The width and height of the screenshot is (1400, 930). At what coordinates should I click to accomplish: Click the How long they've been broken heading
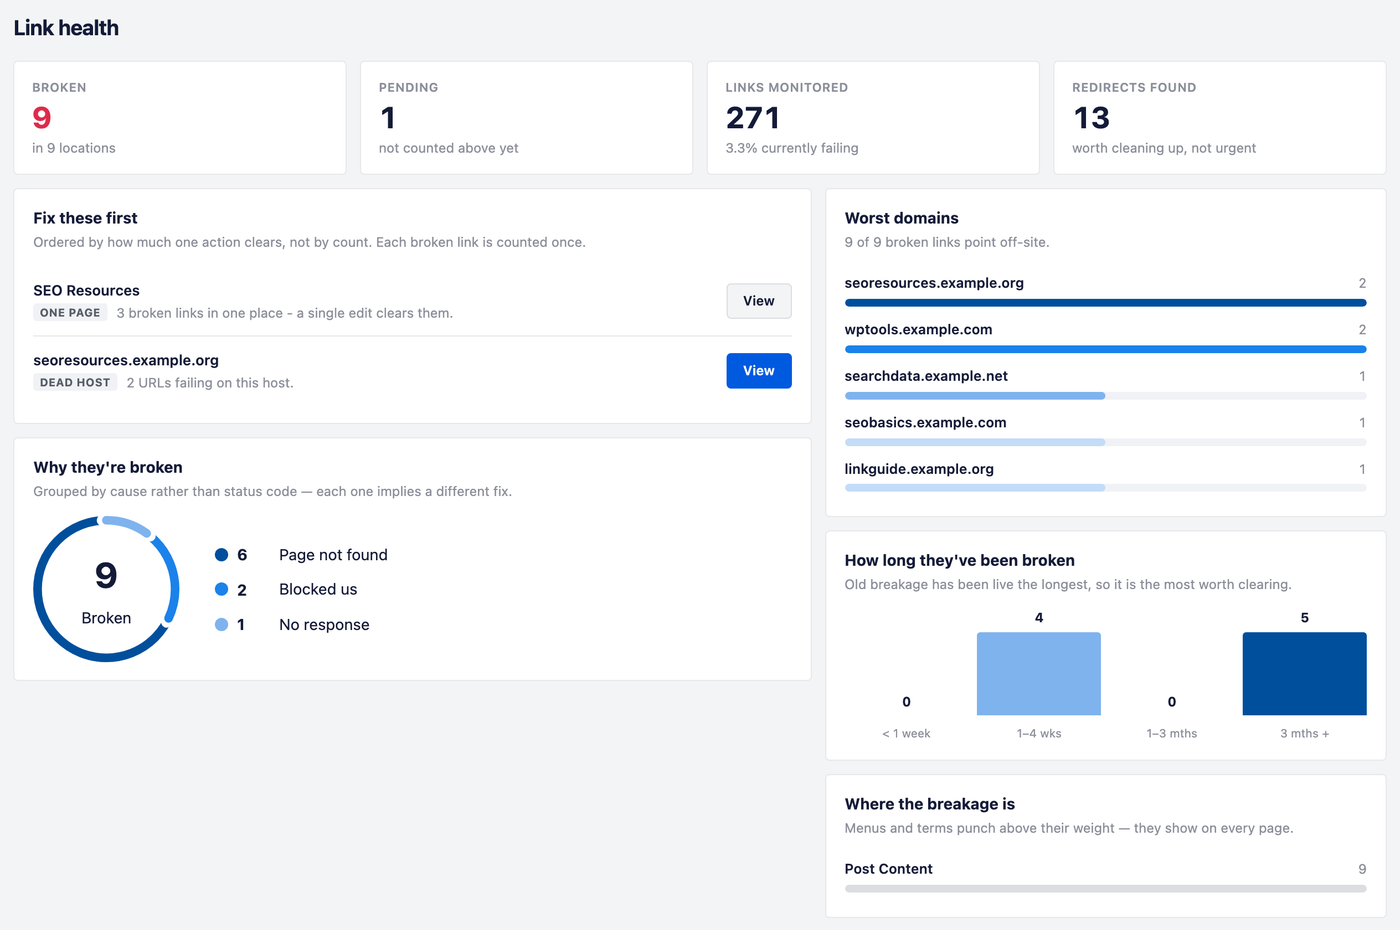(x=959, y=561)
